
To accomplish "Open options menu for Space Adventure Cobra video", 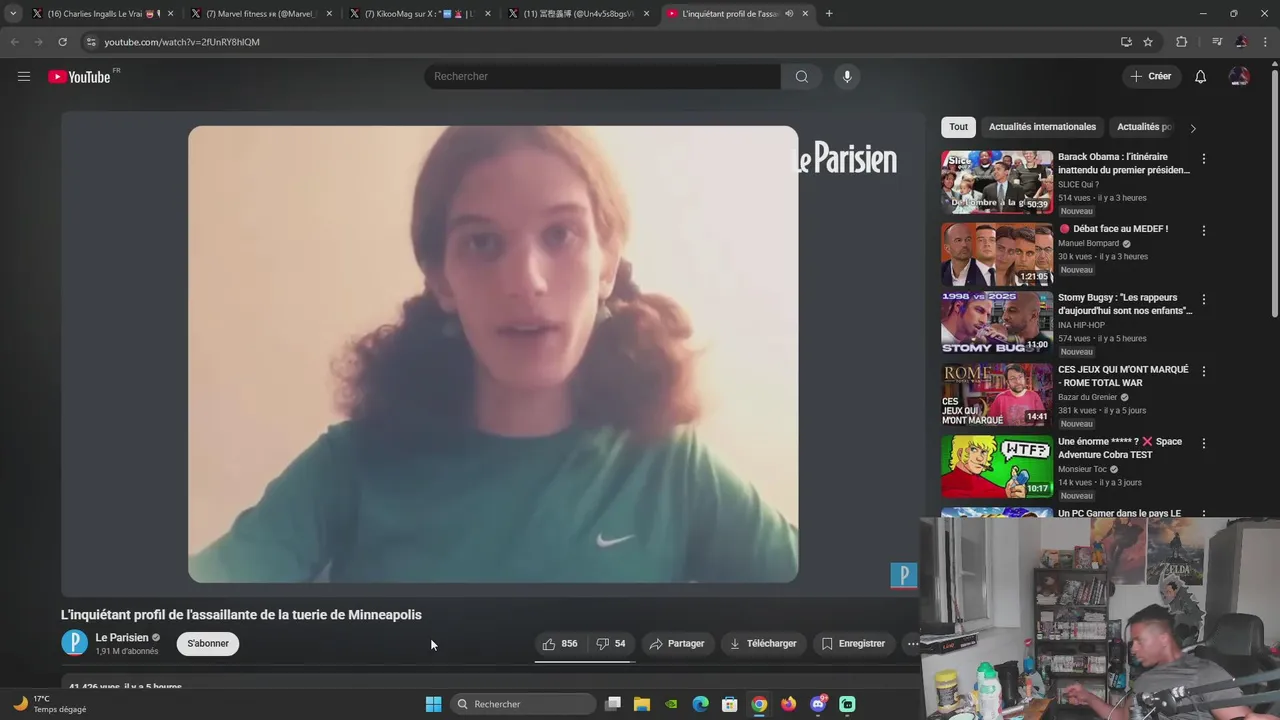I will coord(1204,444).
